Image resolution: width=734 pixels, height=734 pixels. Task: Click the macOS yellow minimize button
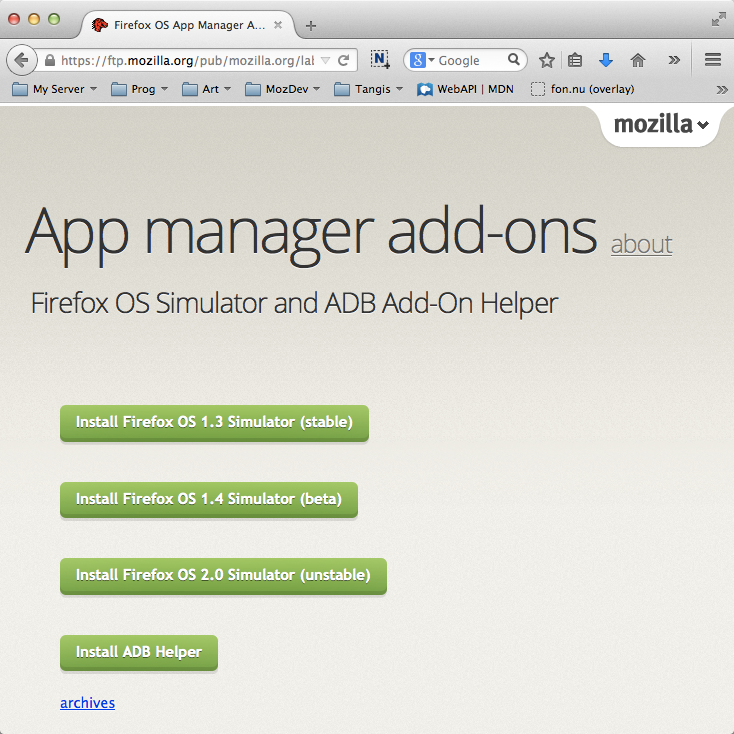tap(34, 19)
